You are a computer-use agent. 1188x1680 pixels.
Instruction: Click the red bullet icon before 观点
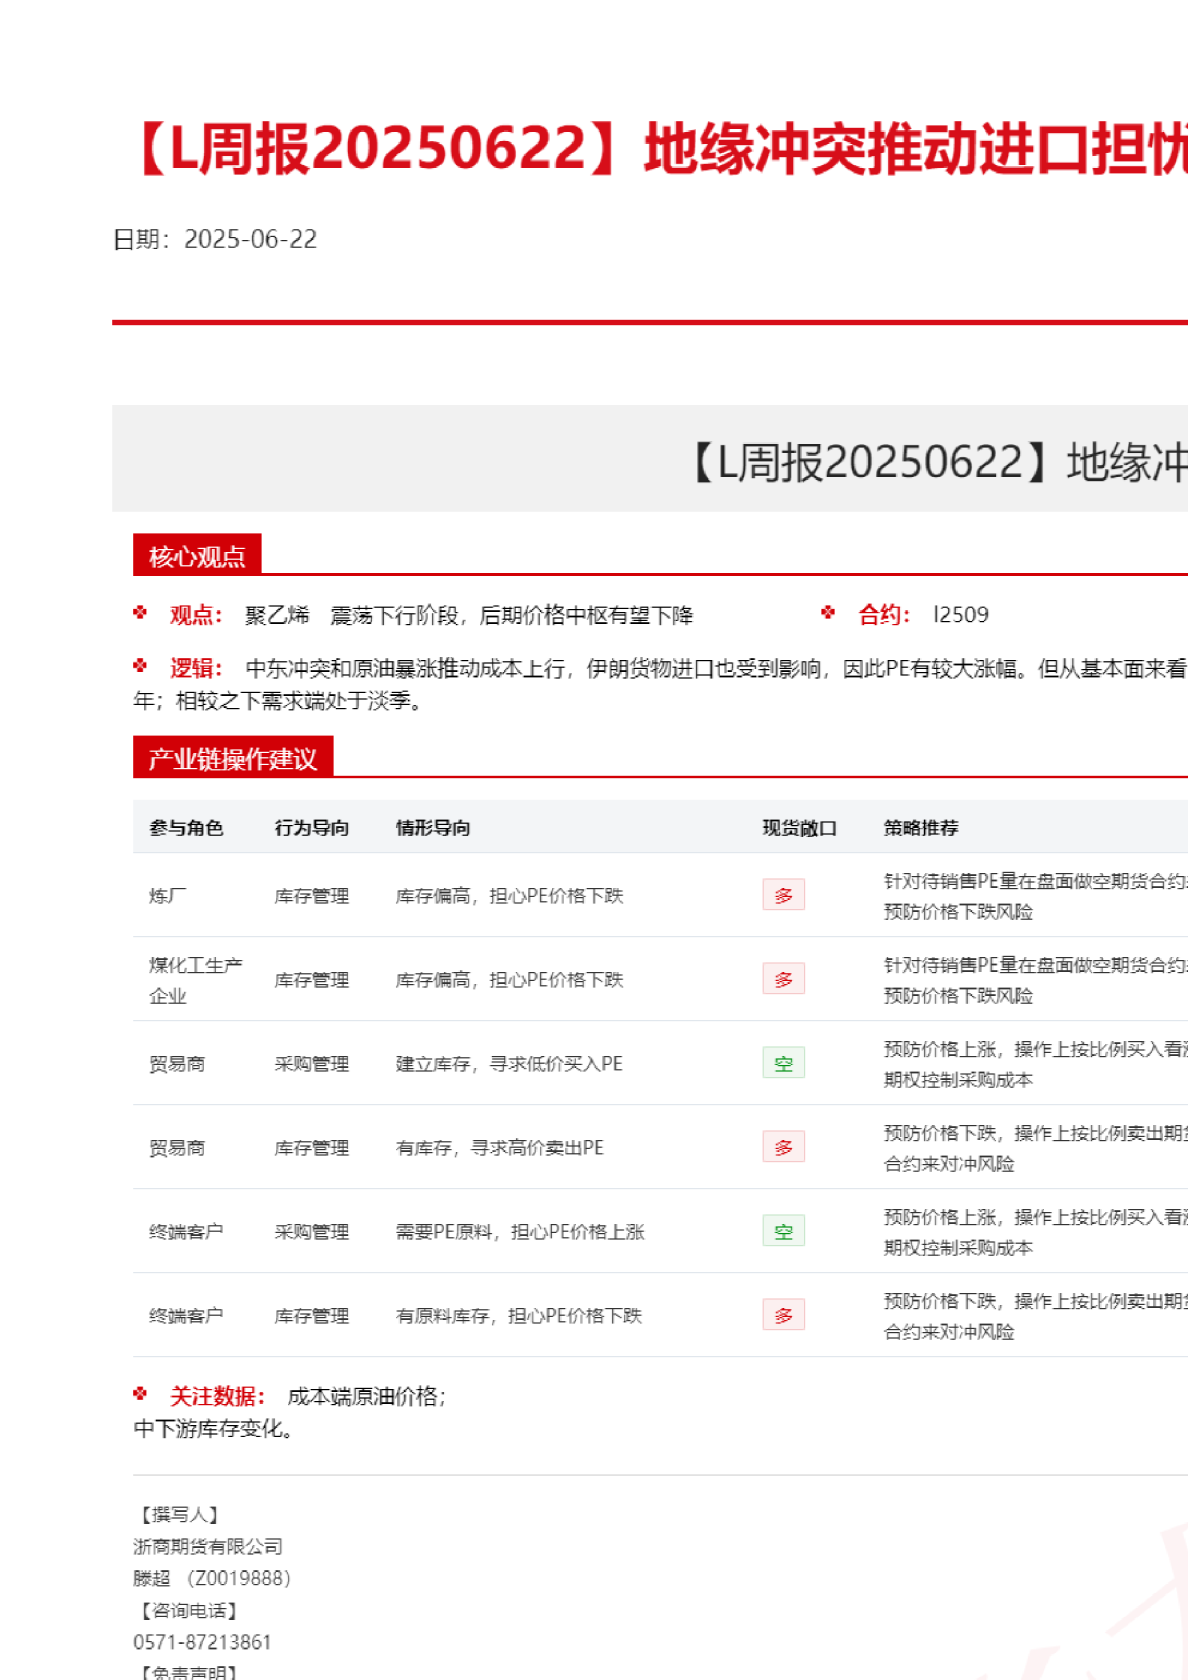(x=140, y=613)
